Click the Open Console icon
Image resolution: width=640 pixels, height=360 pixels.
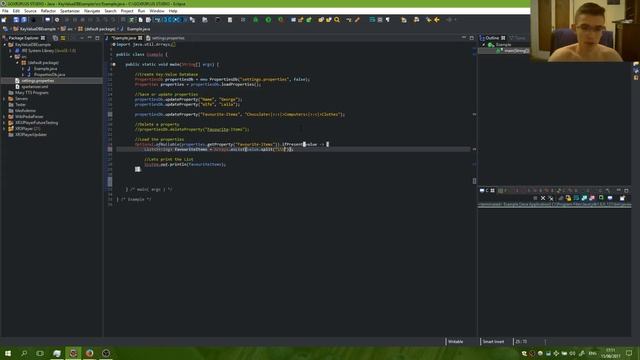(622, 198)
